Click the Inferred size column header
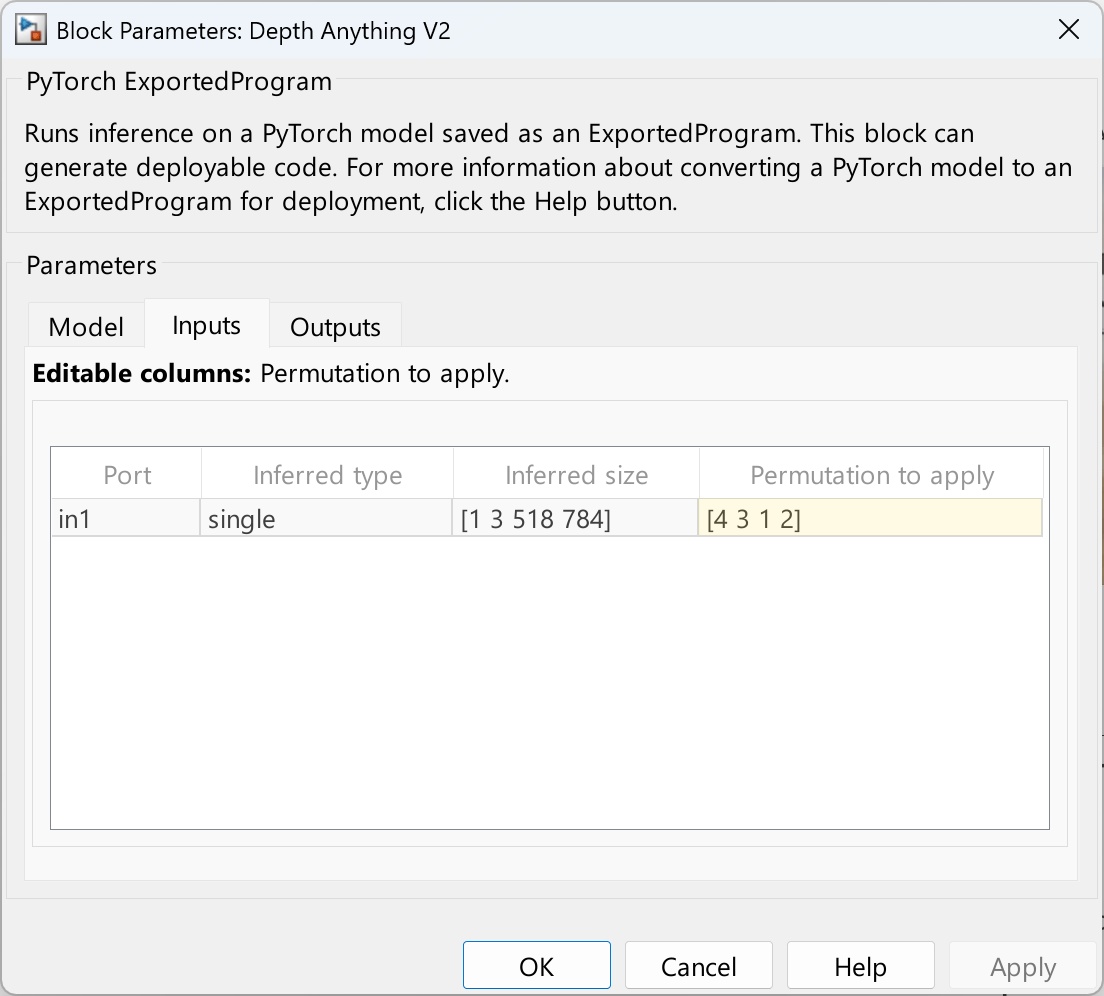The width and height of the screenshot is (1104, 996). point(576,475)
